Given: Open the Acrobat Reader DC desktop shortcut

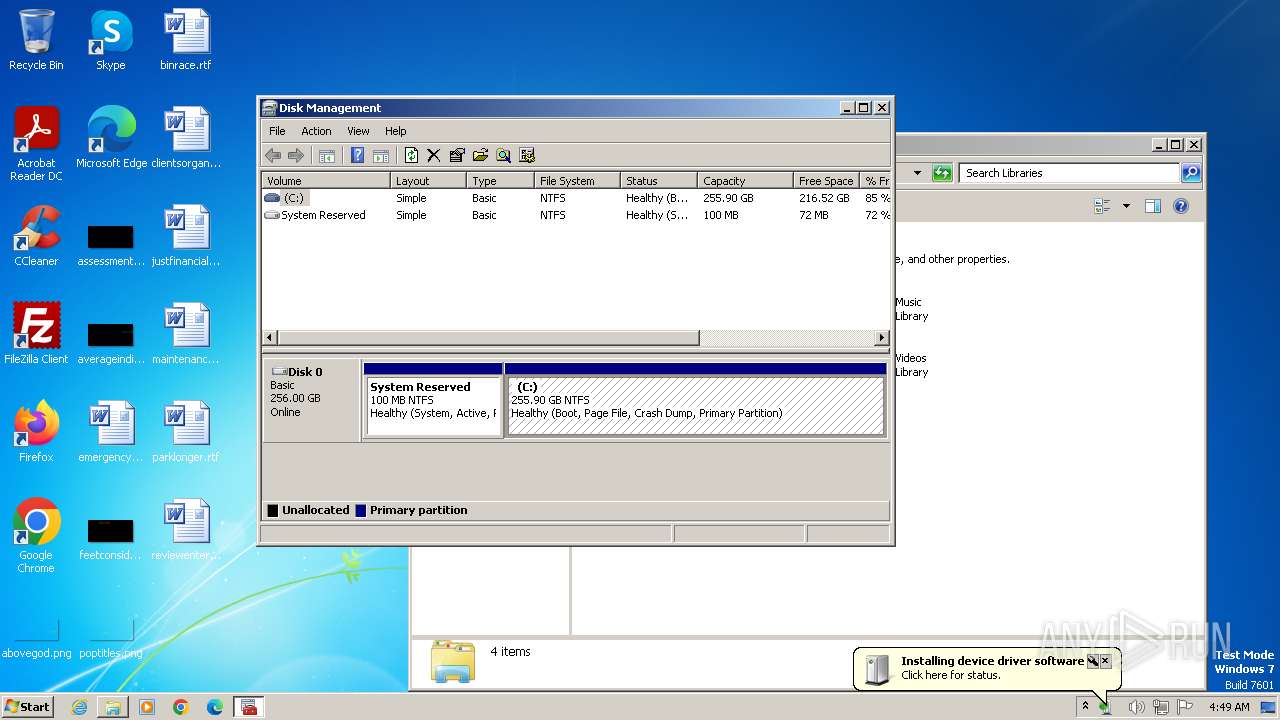Looking at the screenshot, I should pos(36,144).
